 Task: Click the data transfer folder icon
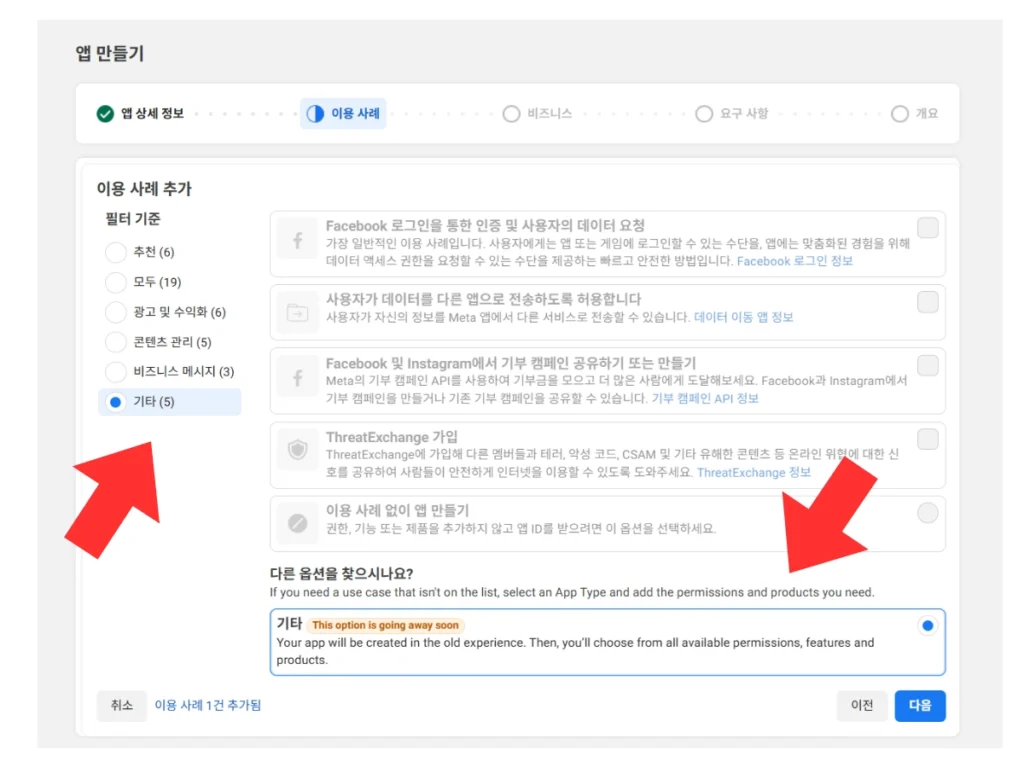(x=298, y=313)
